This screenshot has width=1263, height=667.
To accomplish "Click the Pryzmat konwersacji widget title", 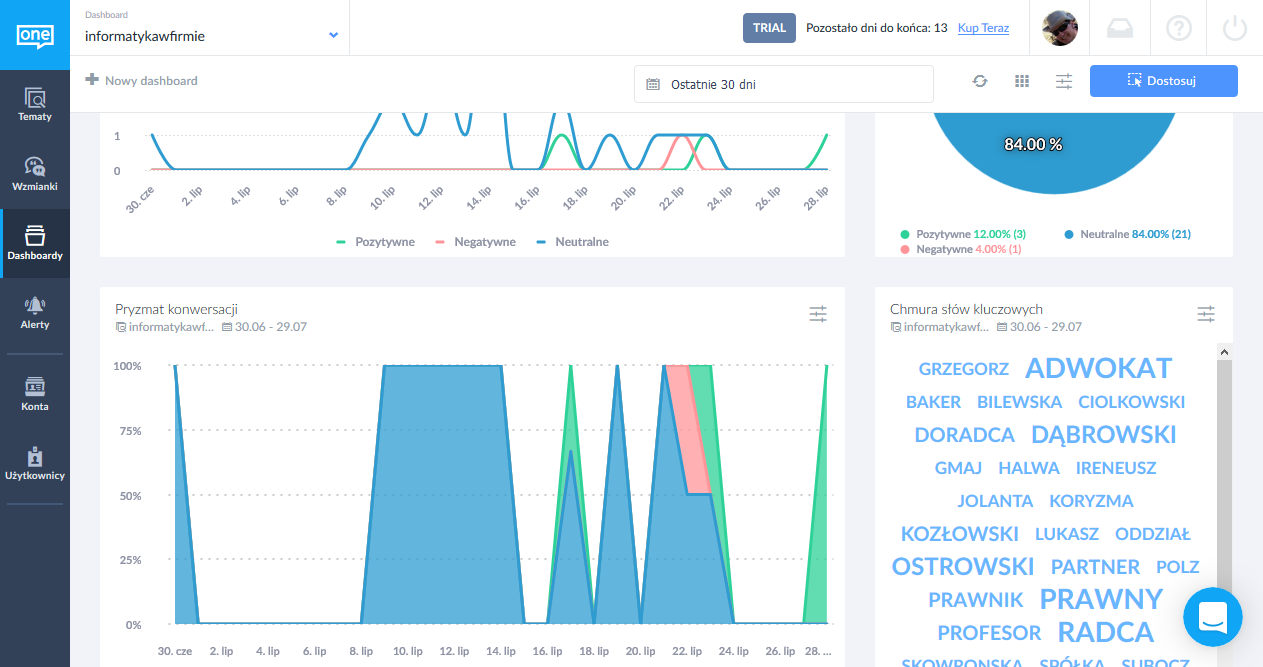I will coord(176,309).
